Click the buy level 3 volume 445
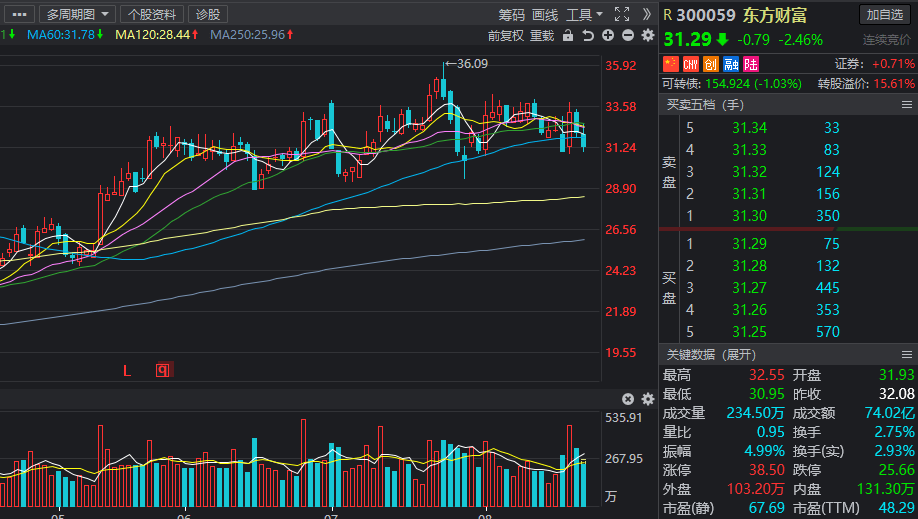918x519 pixels. click(828, 288)
